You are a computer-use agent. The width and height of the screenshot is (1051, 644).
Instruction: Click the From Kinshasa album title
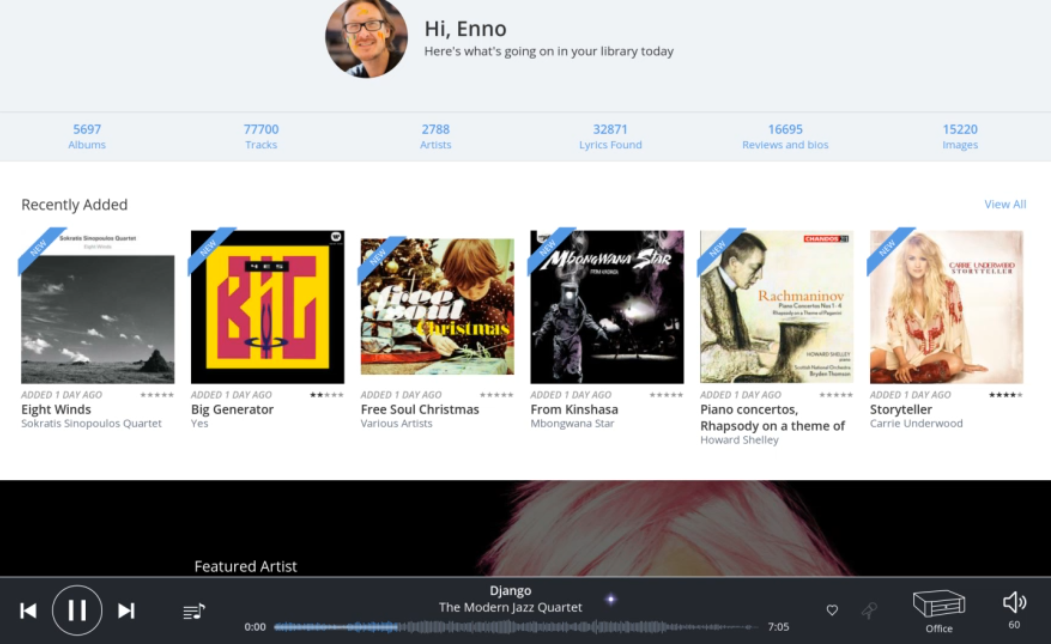point(574,409)
